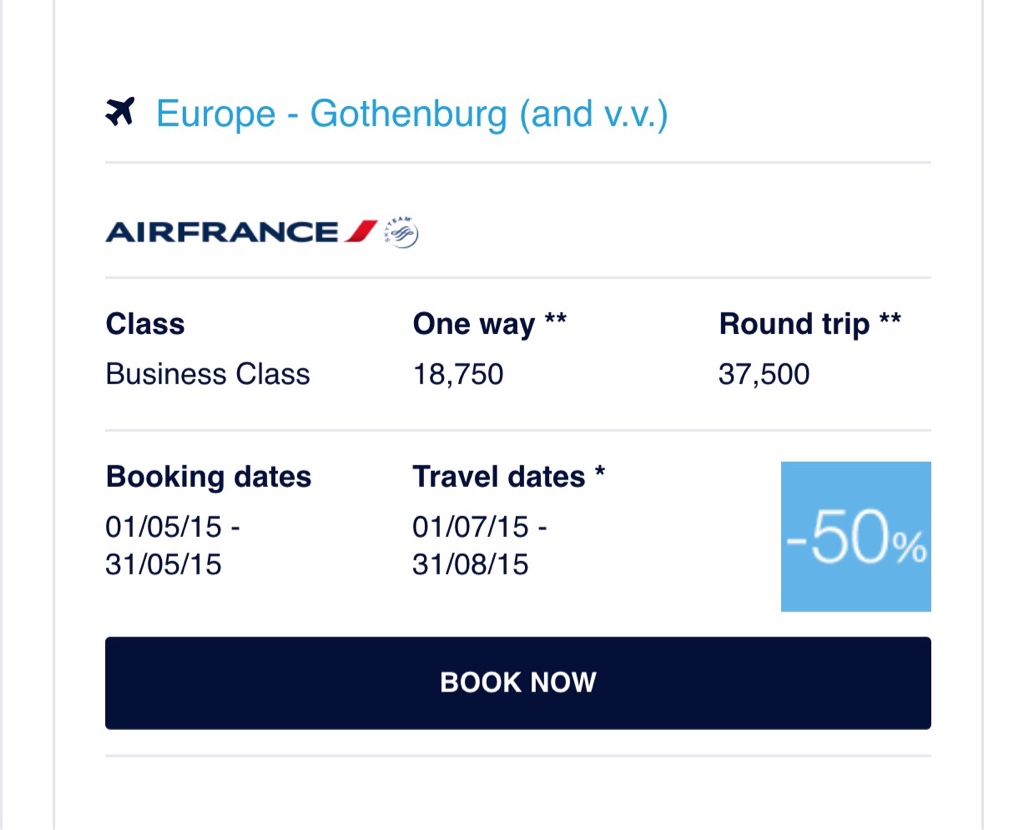Click travel date range 01/07/15 - 31/08/15
The width and height of the screenshot is (1024, 830).
pos(479,545)
